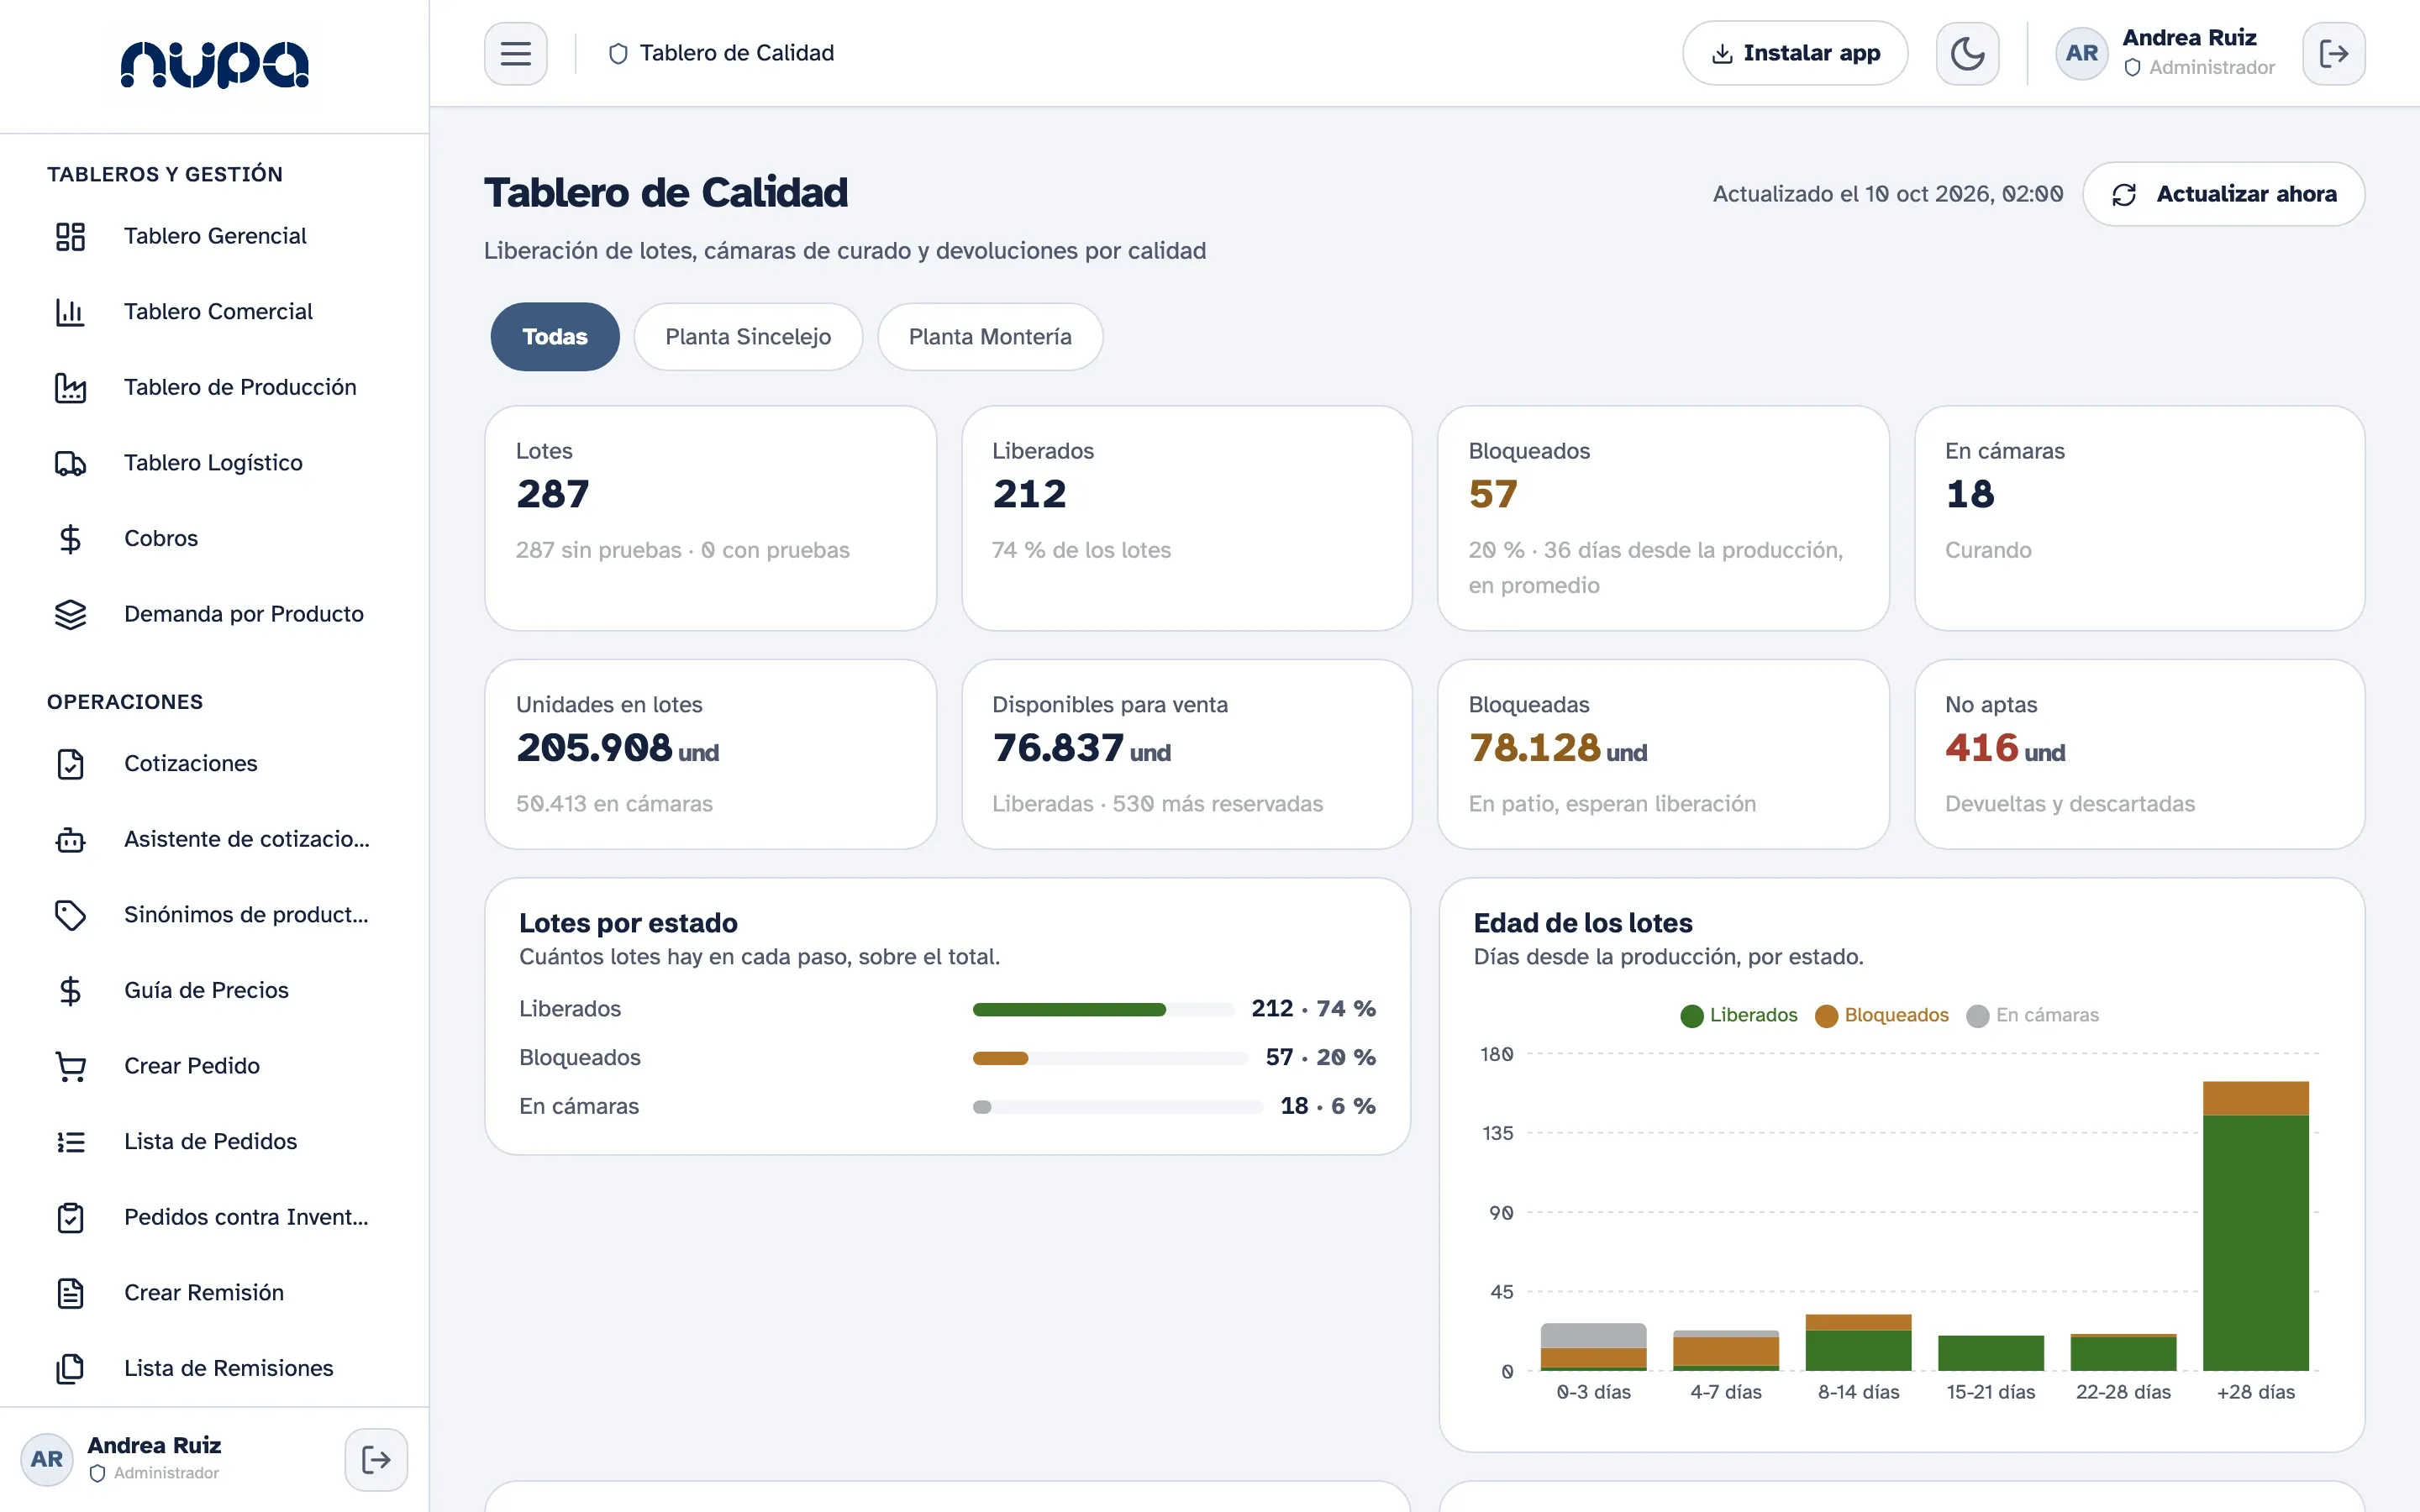Click the Crear Remisión file icon

coord(70,1293)
